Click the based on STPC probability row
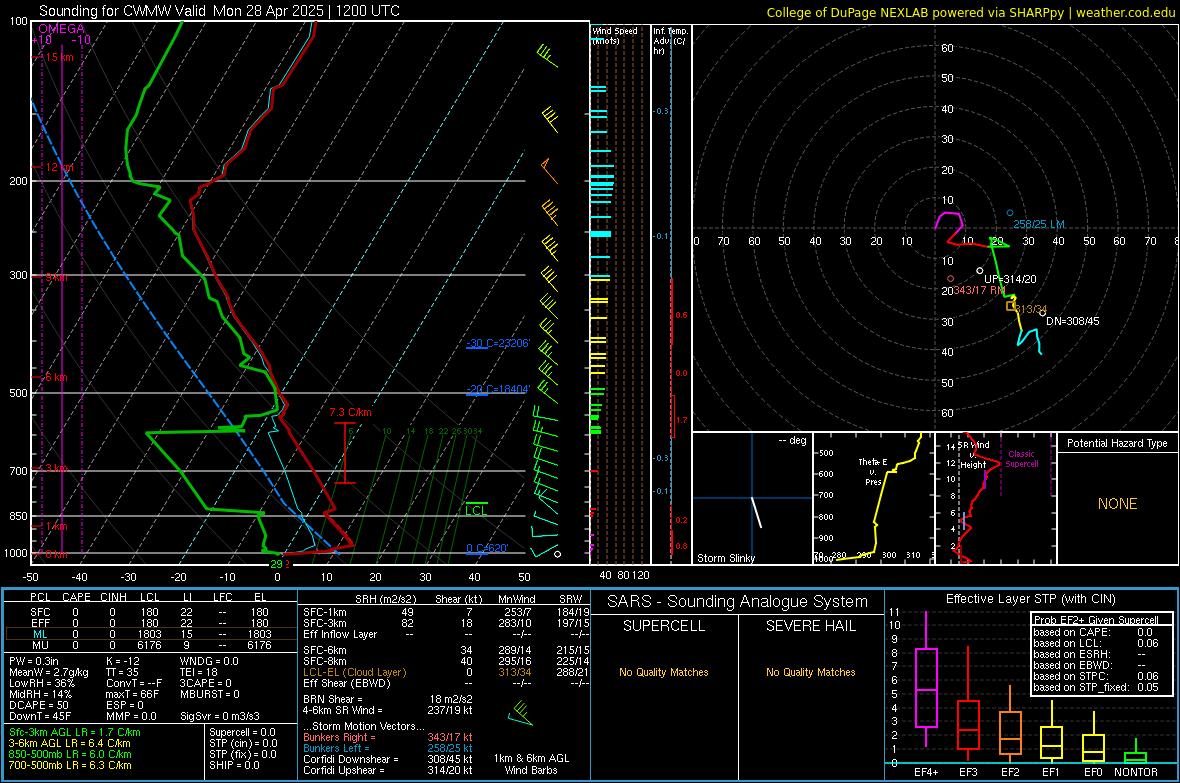Image resolution: width=1180 pixels, height=783 pixels. (x=1096, y=676)
